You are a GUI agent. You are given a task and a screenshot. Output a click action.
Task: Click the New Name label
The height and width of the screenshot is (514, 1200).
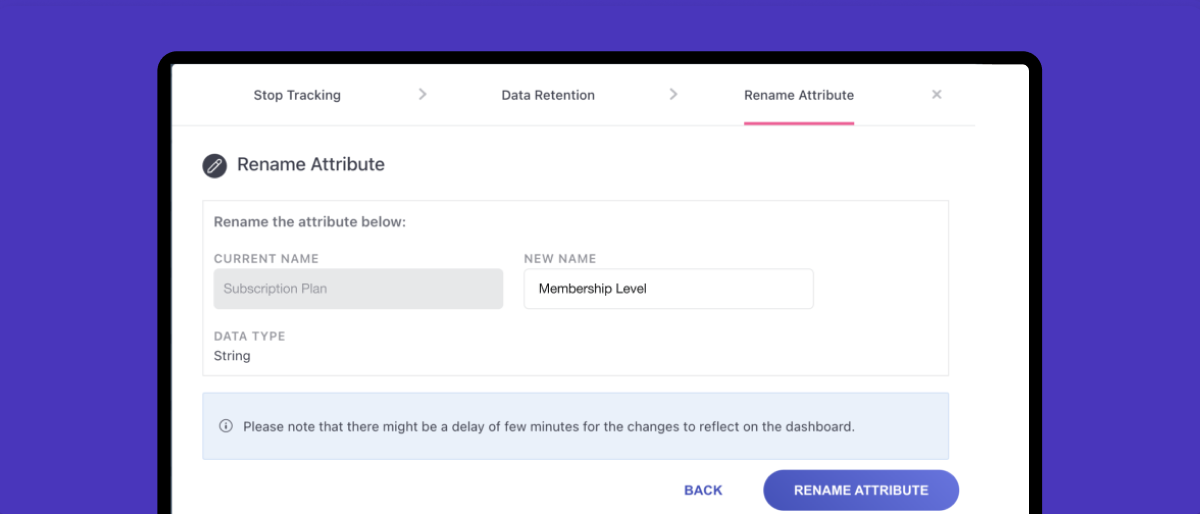(560, 259)
